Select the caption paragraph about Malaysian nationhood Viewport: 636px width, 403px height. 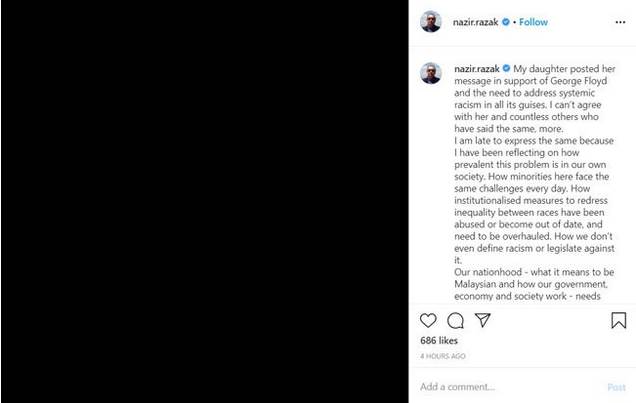(x=534, y=284)
